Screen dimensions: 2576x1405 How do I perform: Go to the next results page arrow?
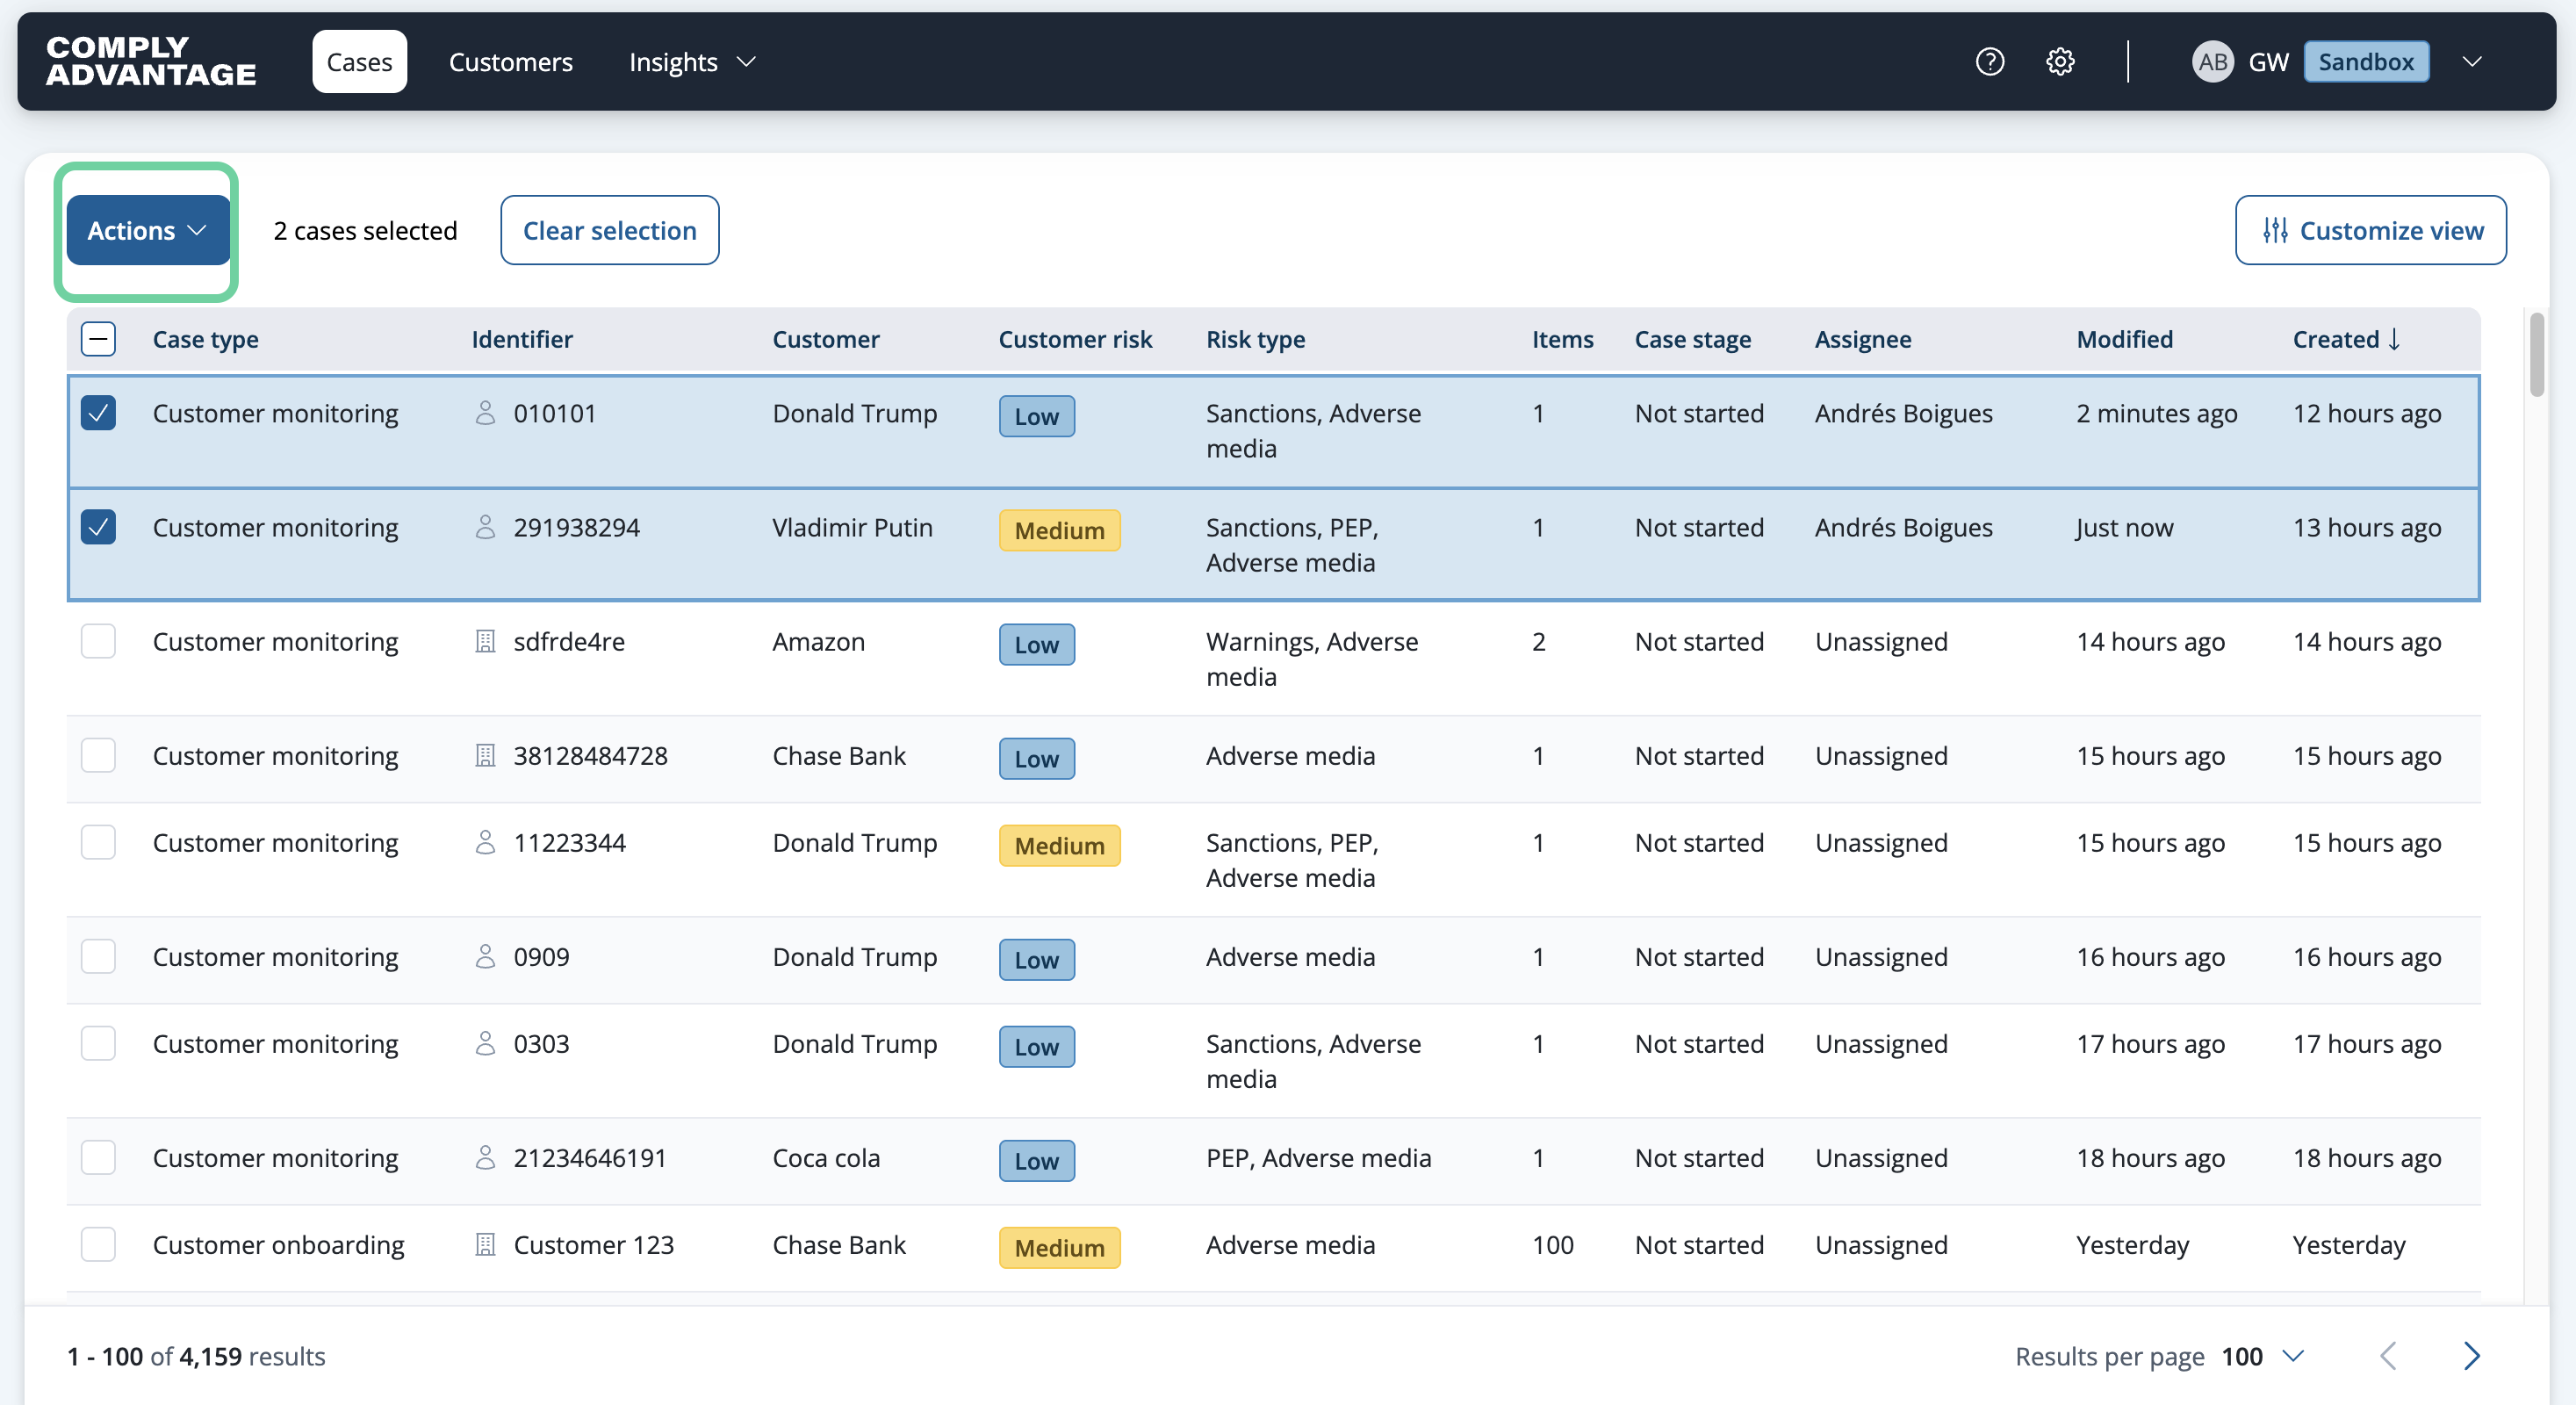[2472, 1356]
